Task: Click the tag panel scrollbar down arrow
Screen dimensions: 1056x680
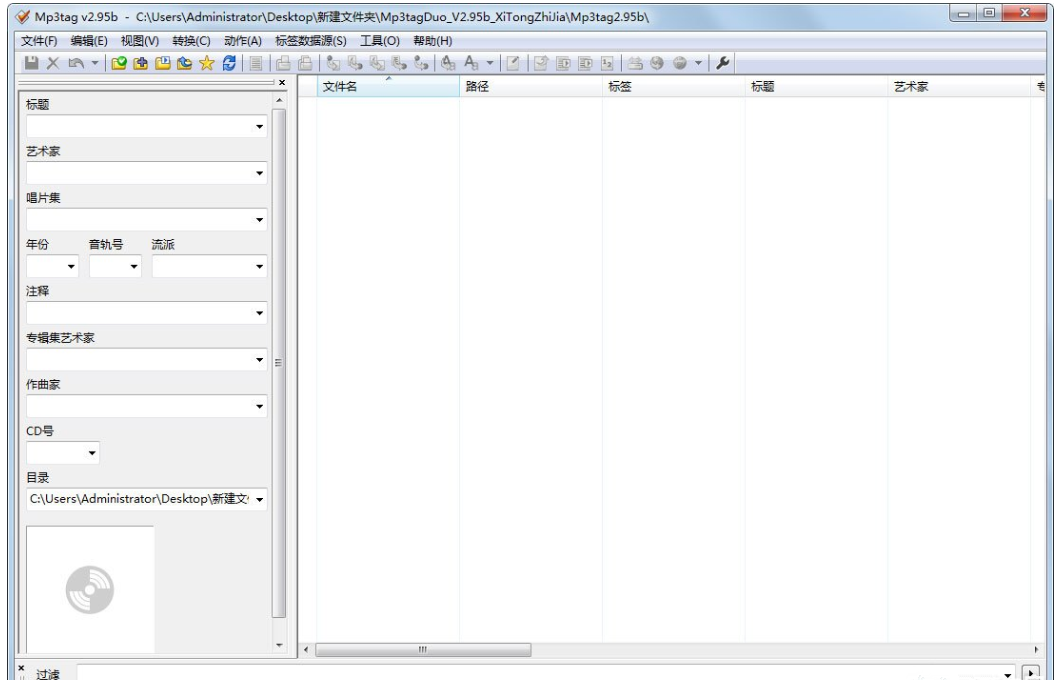Action: coord(279,646)
